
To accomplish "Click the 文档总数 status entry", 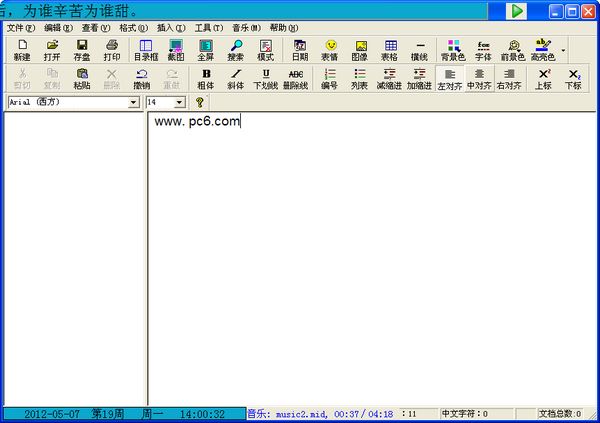I will point(560,414).
